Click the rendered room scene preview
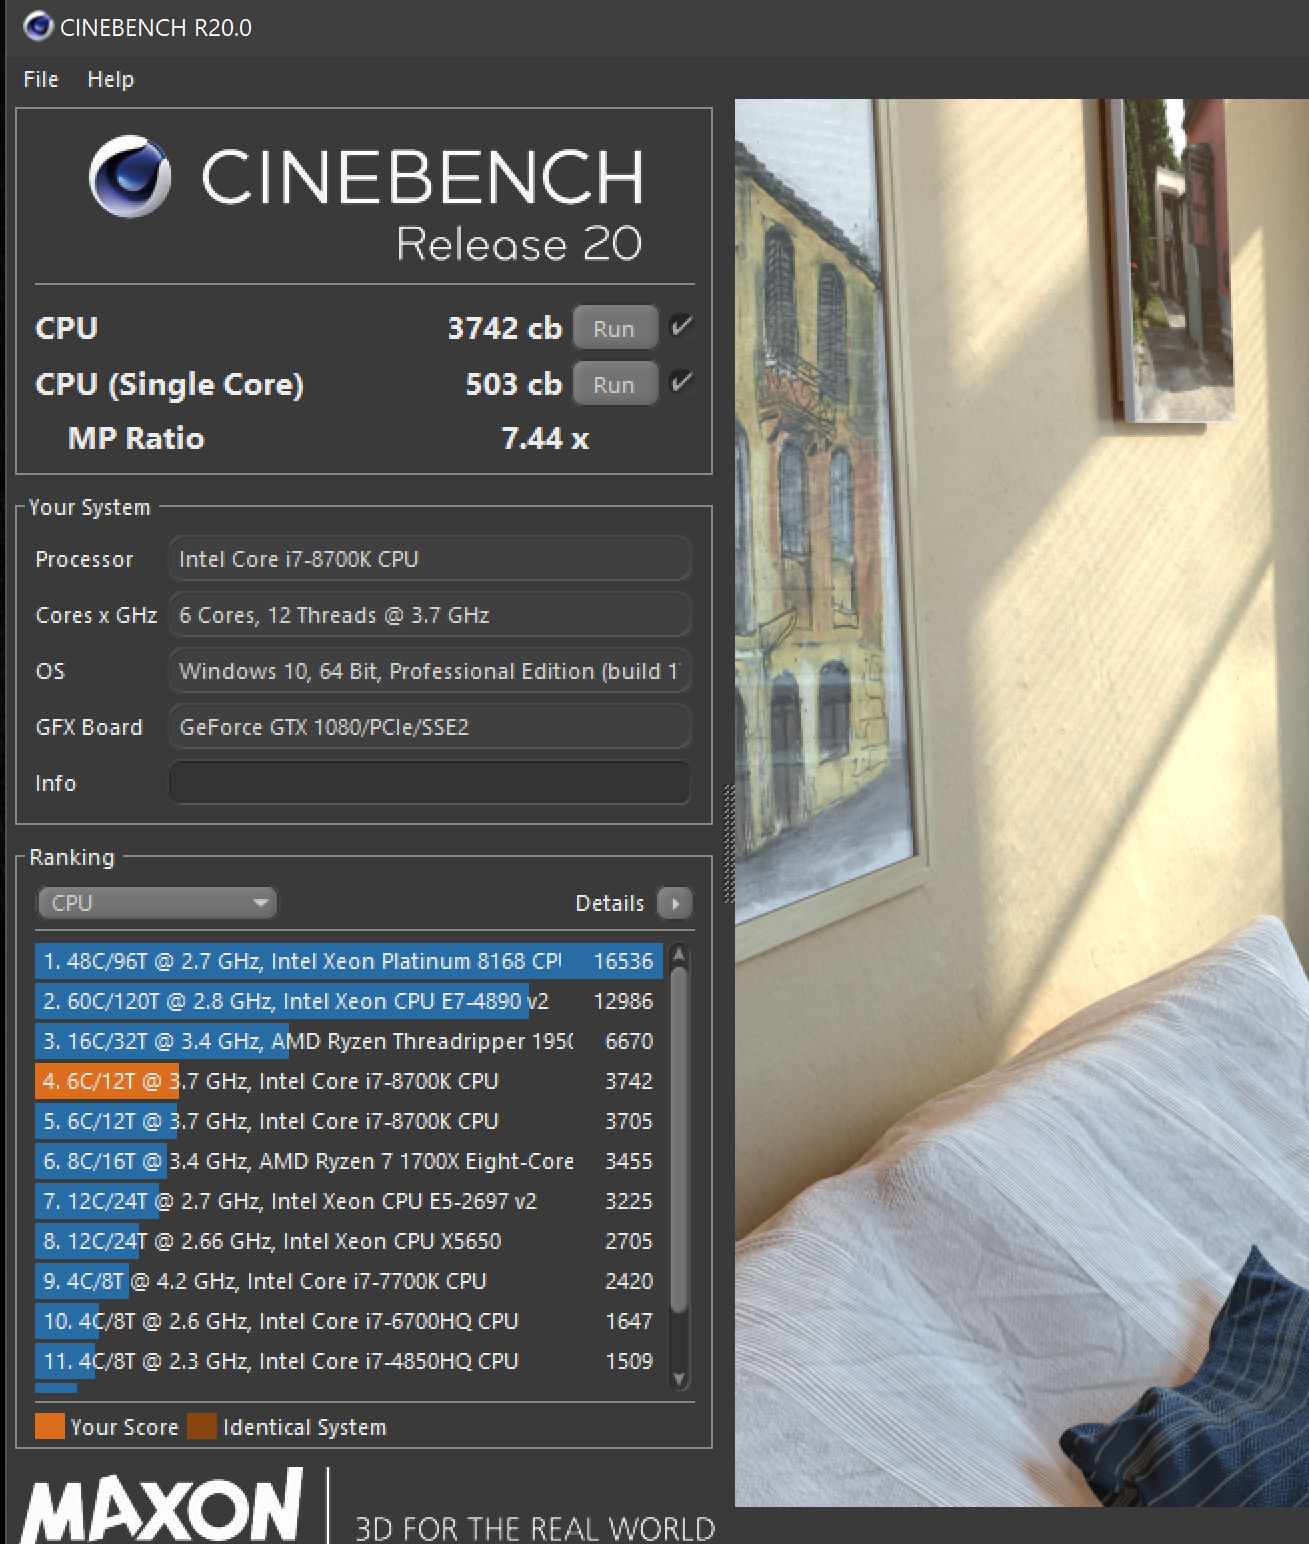This screenshot has height=1544, width=1309. tap(1022, 802)
